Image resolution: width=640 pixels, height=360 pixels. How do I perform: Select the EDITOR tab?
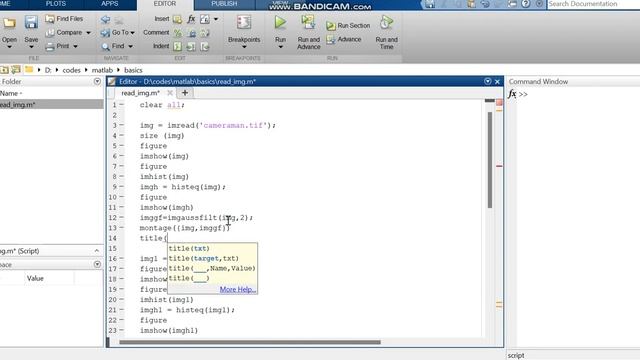coord(165,4)
